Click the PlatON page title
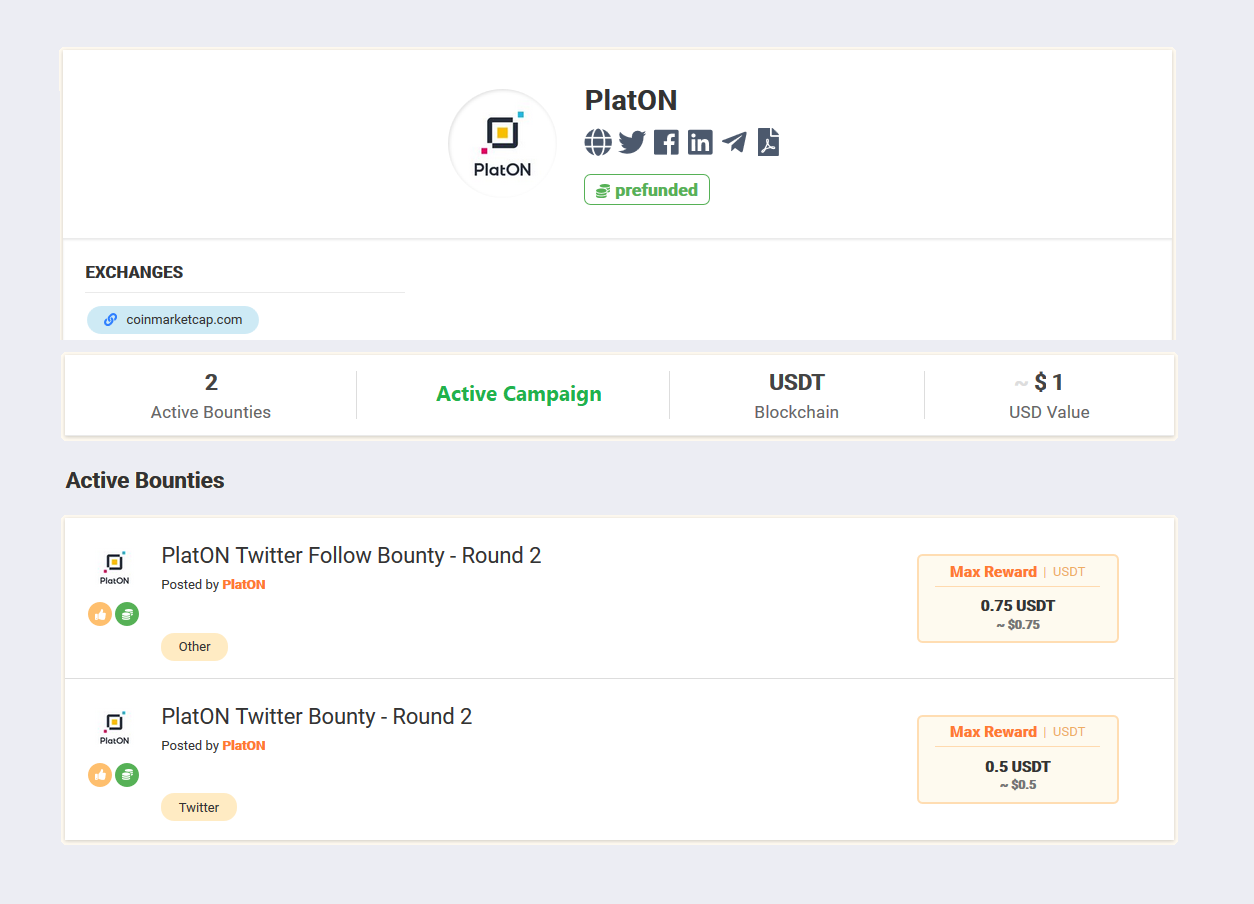 (x=631, y=100)
